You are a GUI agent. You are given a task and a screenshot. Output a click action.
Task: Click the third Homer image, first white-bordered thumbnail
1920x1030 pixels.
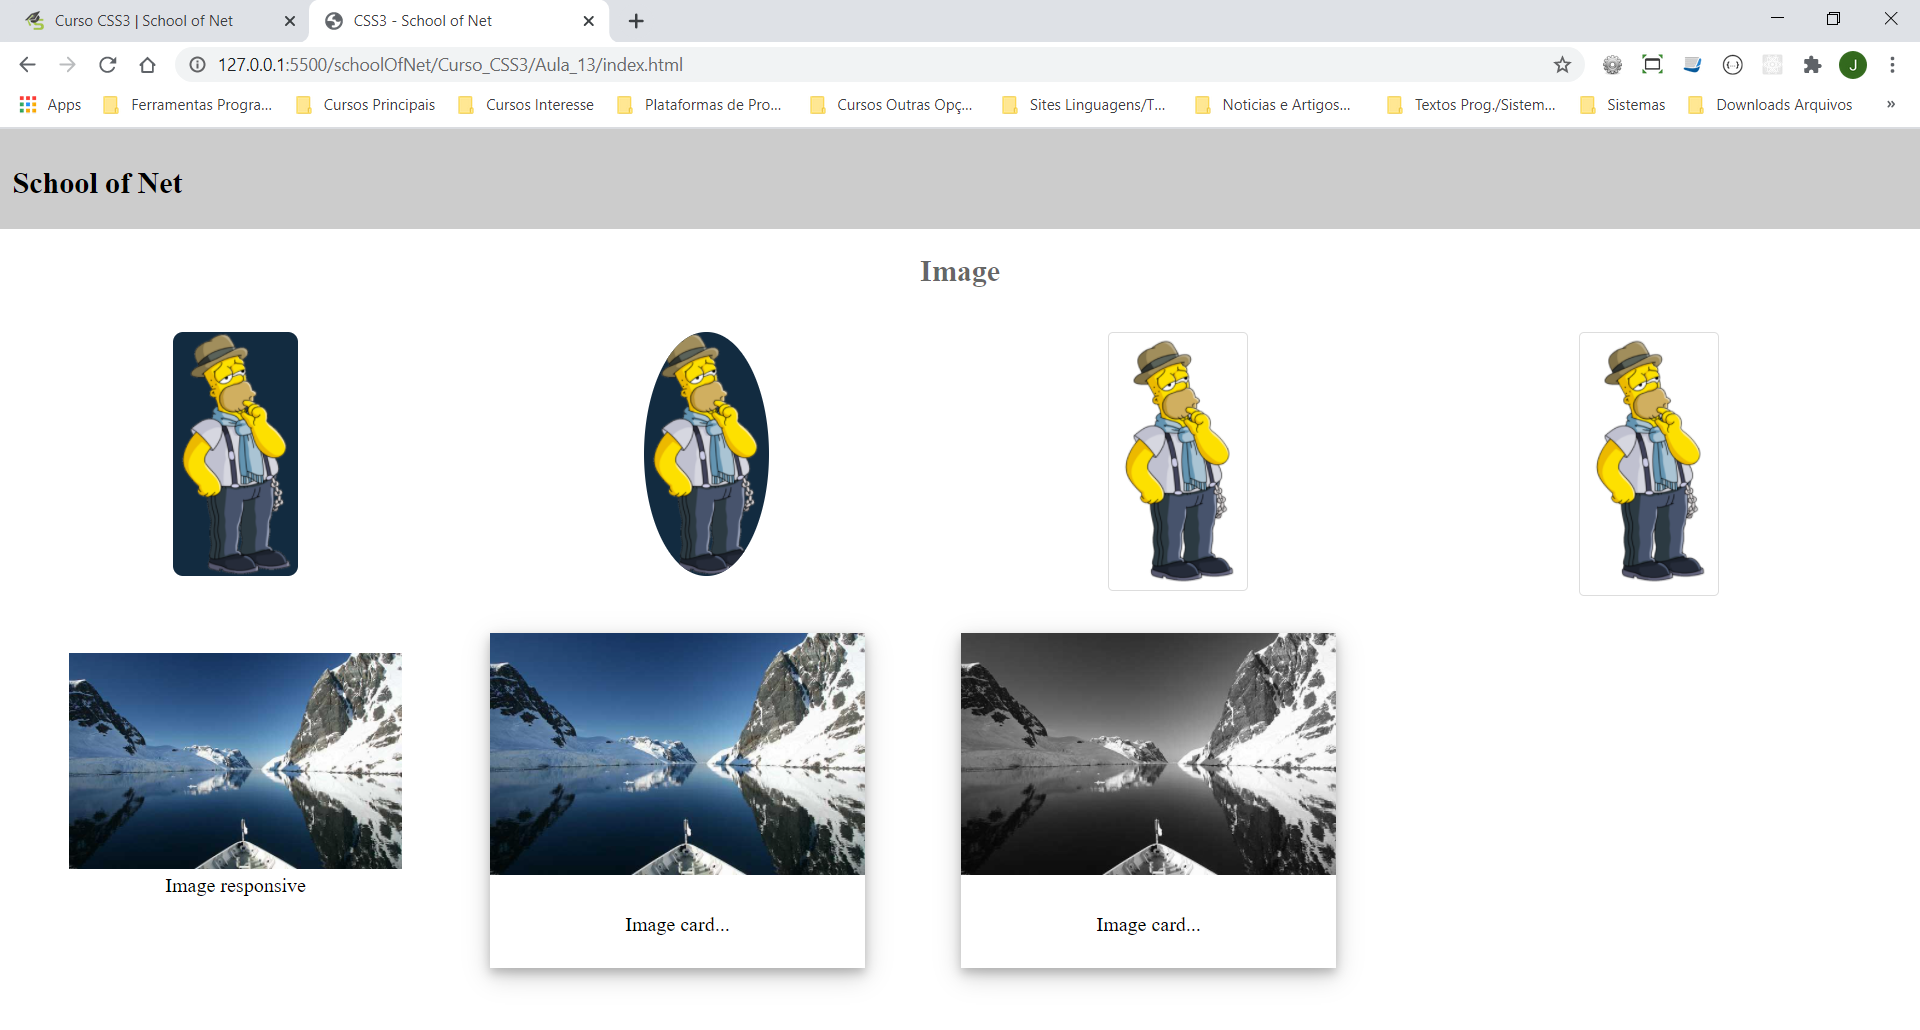coord(1178,461)
